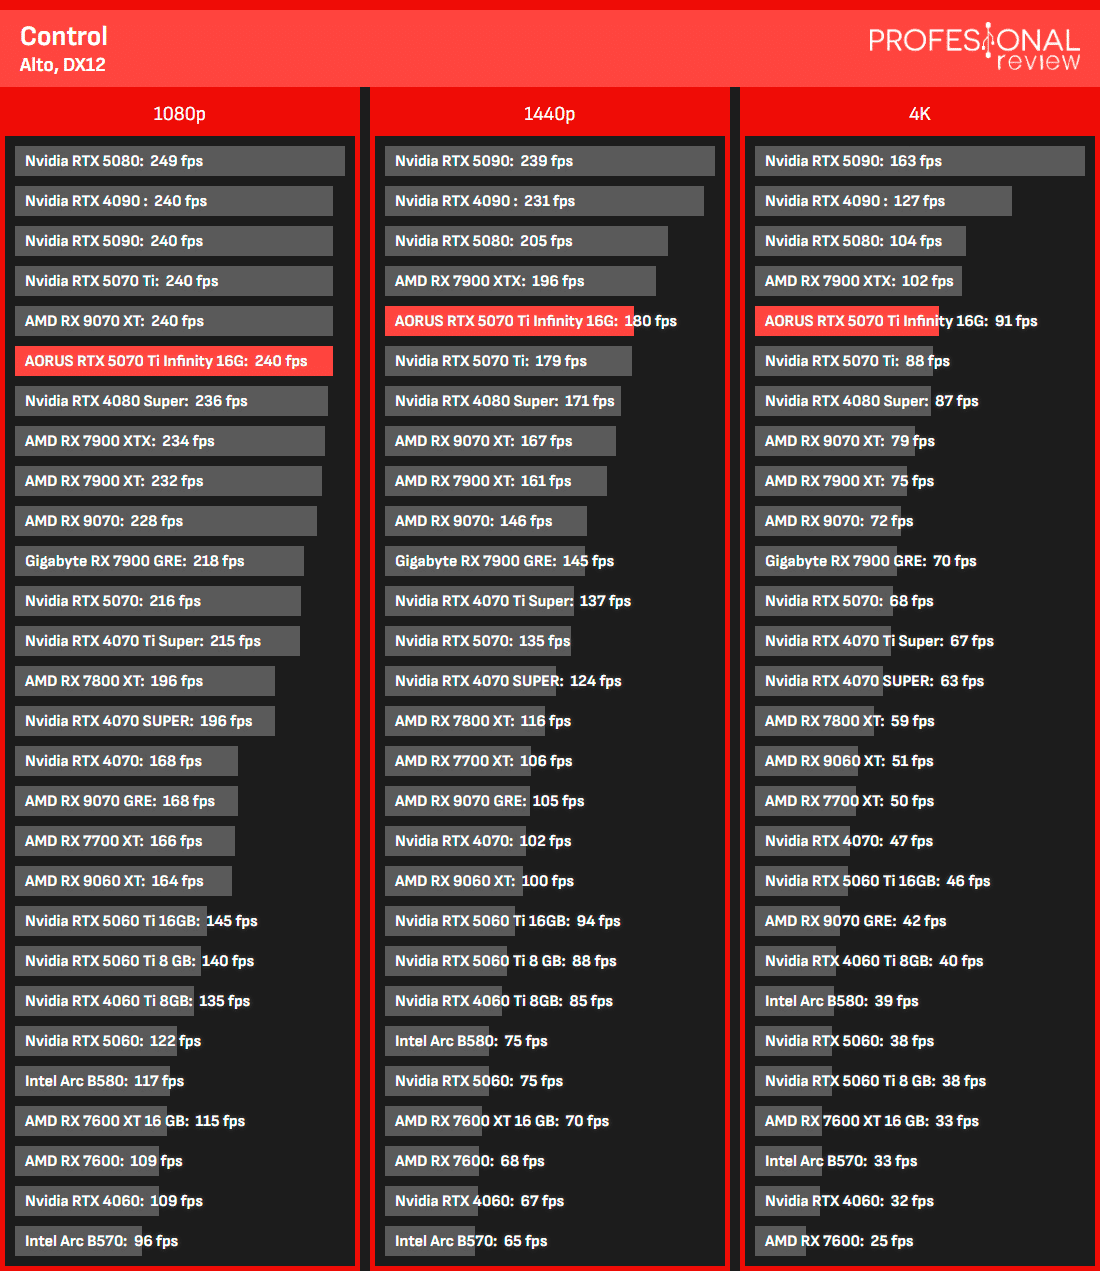Click AMD RX 7700 XT: 106 fps bar
The width and height of the screenshot is (1100, 1271).
tap(458, 761)
